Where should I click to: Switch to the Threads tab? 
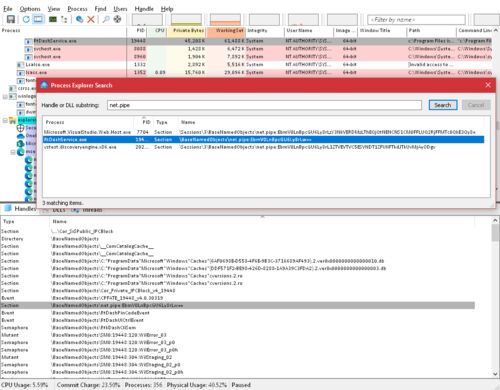tap(87, 210)
